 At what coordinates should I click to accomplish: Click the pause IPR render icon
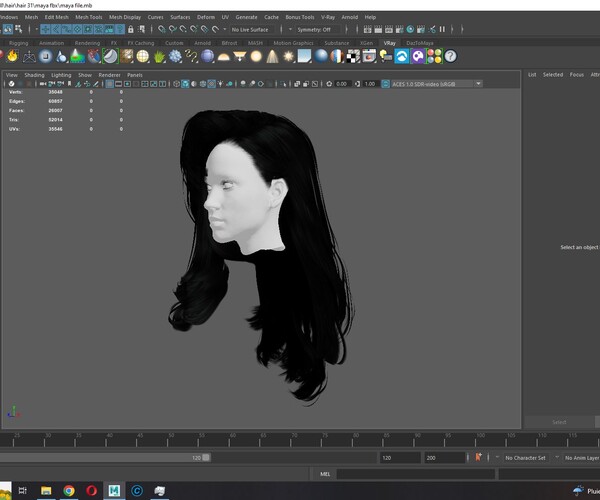pyautogui.click(x=442, y=29)
